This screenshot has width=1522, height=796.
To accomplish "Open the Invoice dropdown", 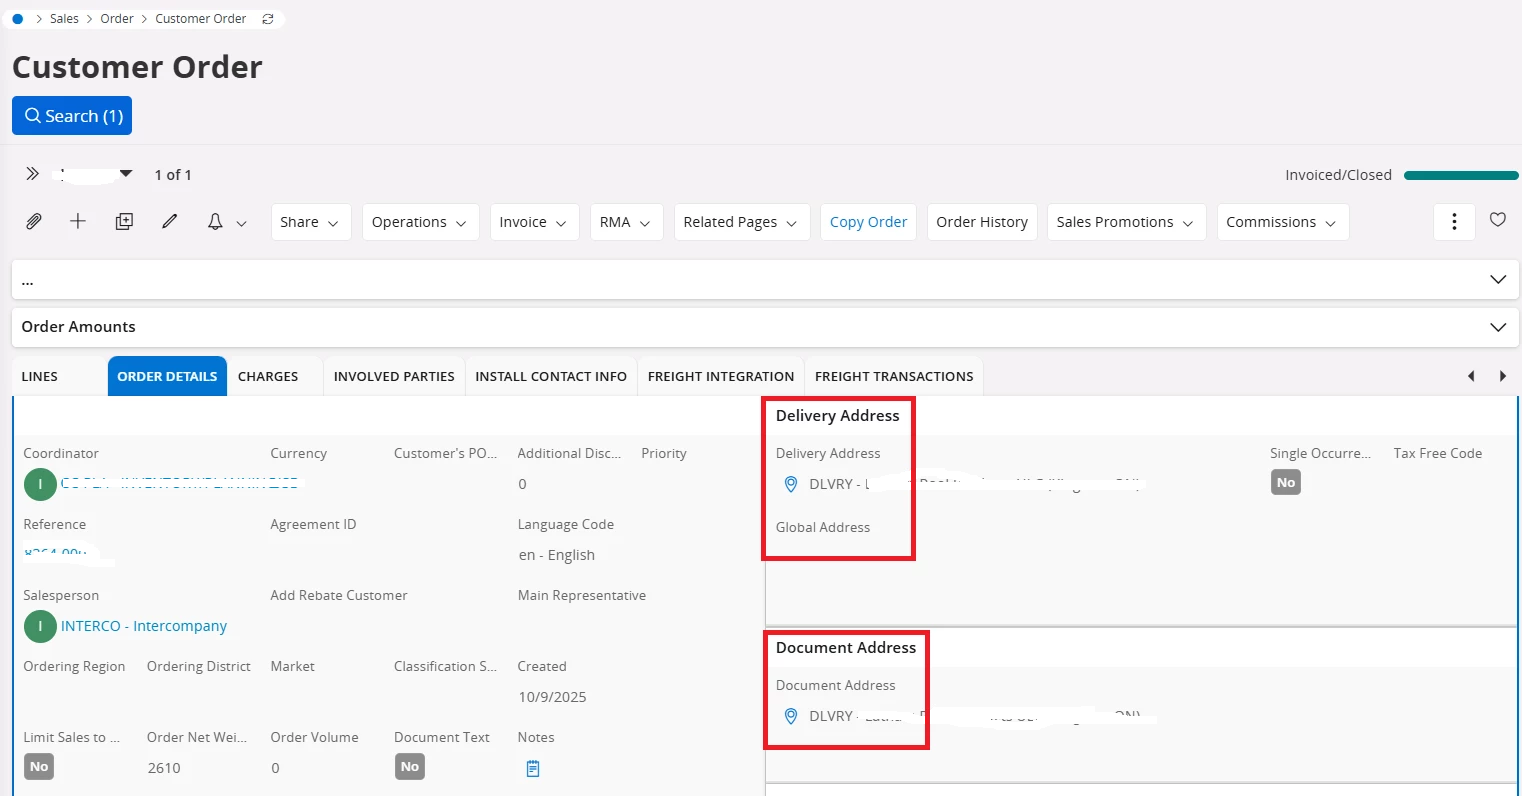I will 534,222.
